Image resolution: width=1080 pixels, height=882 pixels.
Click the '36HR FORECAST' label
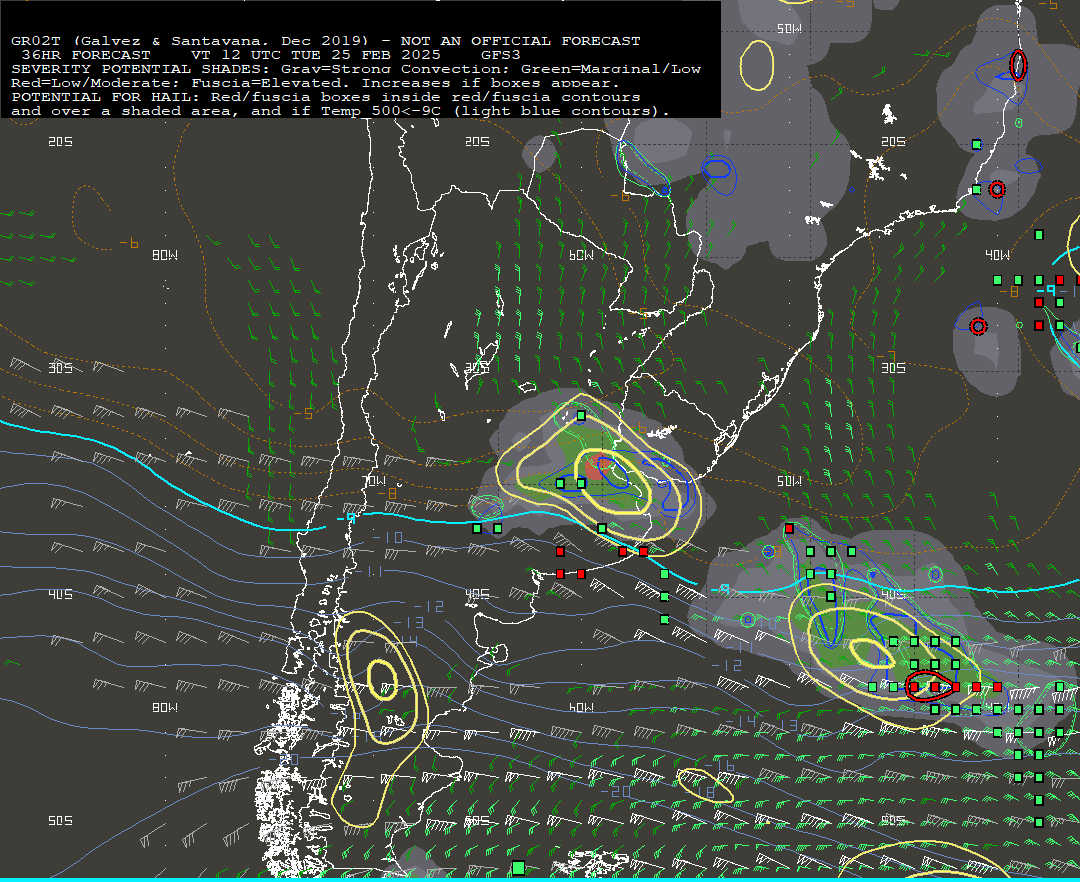[85, 55]
